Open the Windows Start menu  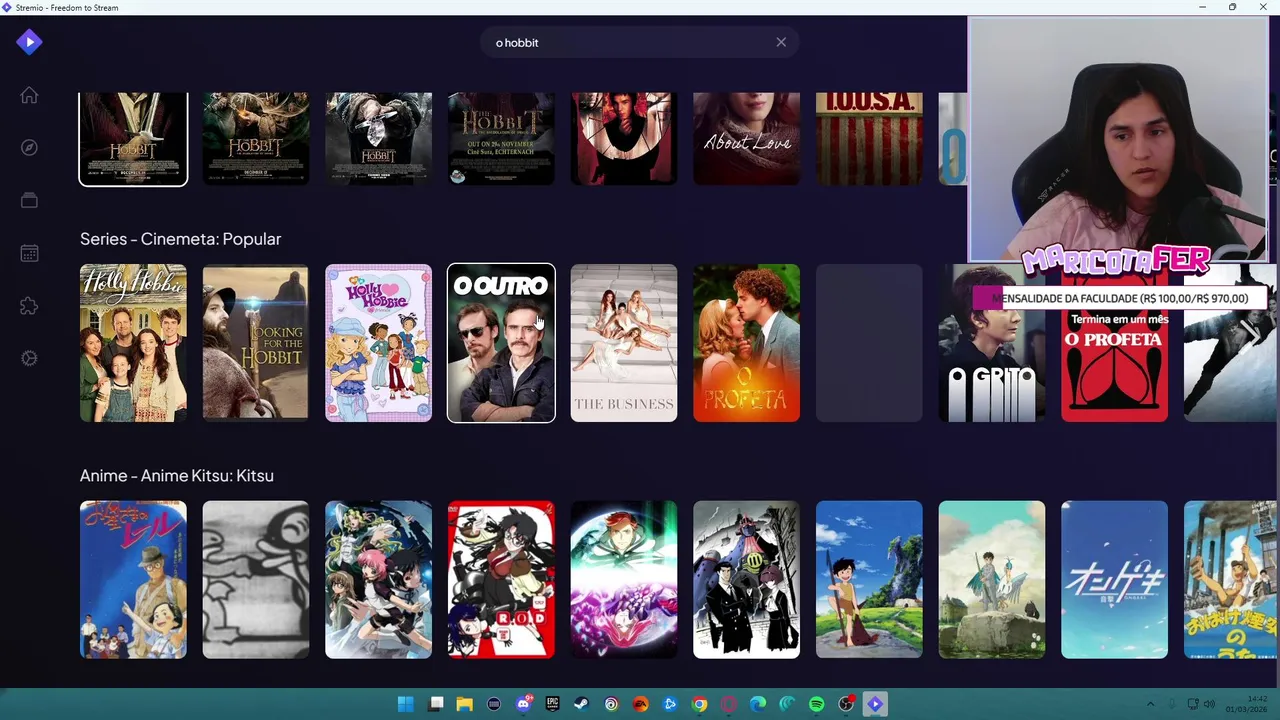coord(405,704)
